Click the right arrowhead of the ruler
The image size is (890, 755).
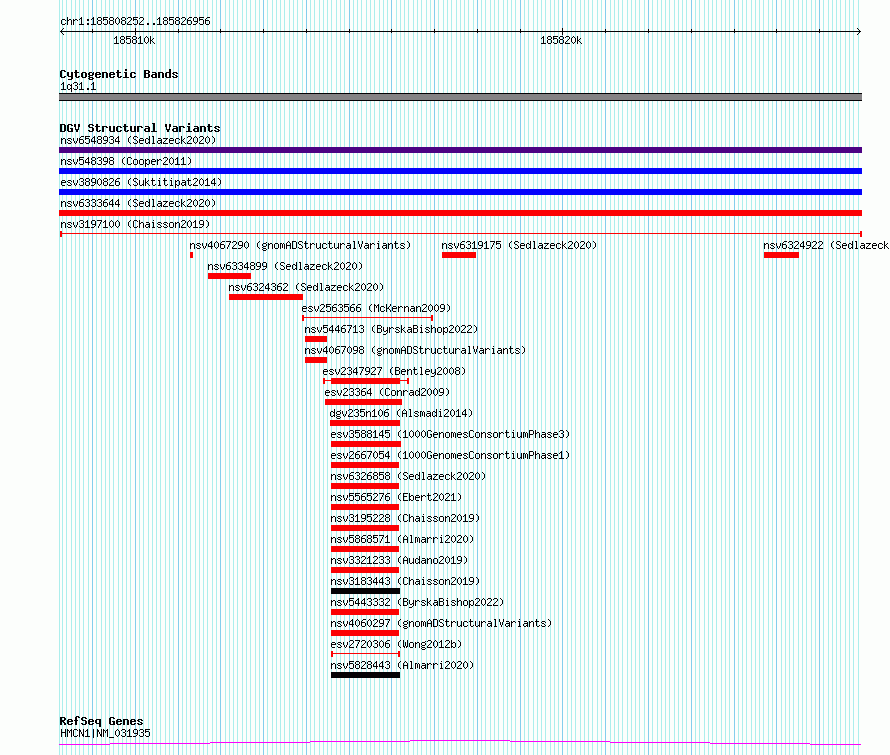(x=859, y=32)
